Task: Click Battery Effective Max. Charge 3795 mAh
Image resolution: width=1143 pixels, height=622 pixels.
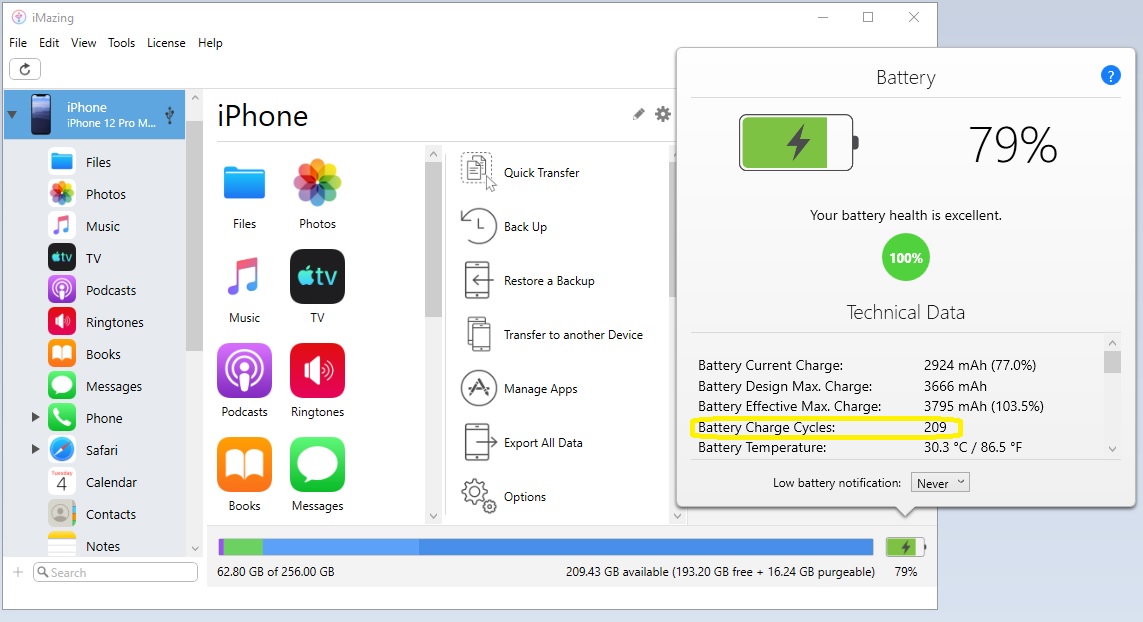Action: click(x=983, y=406)
